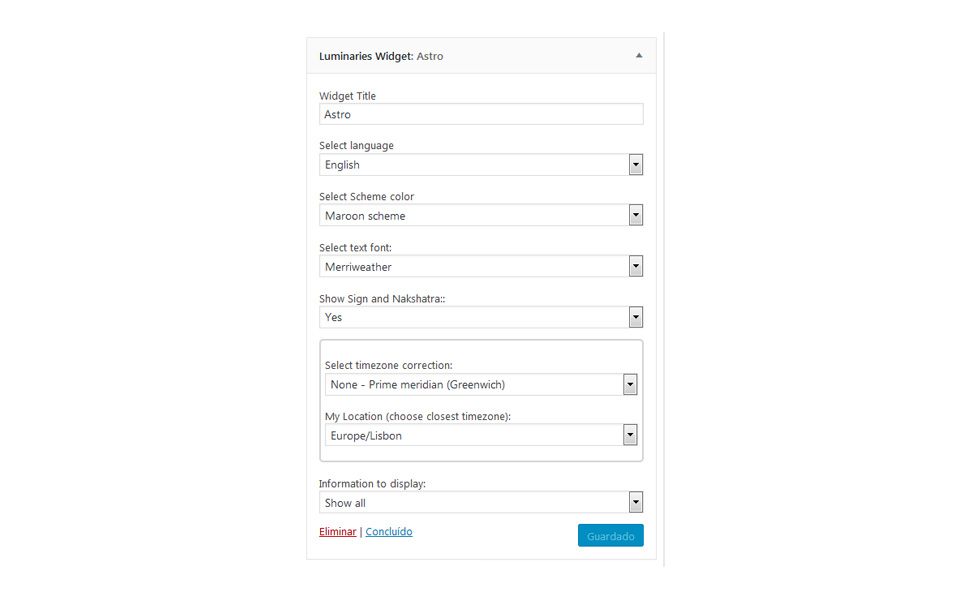Select the English language combo box
Screen dimensions: 965x600
pos(481,165)
